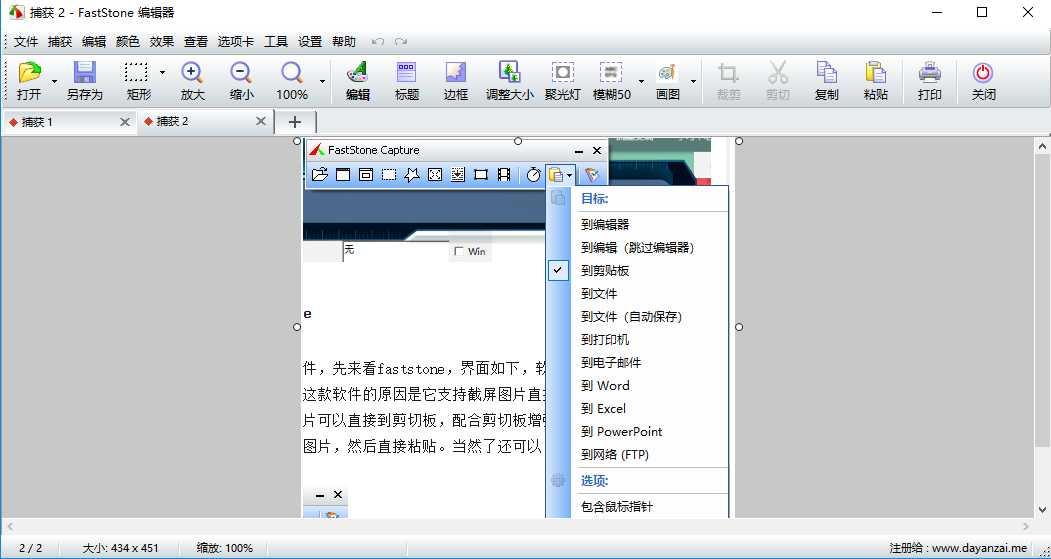1051x559 pixels.
Task: Expand the 模糊50 blur dropdown arrow
Action: [x=641, y=82]
